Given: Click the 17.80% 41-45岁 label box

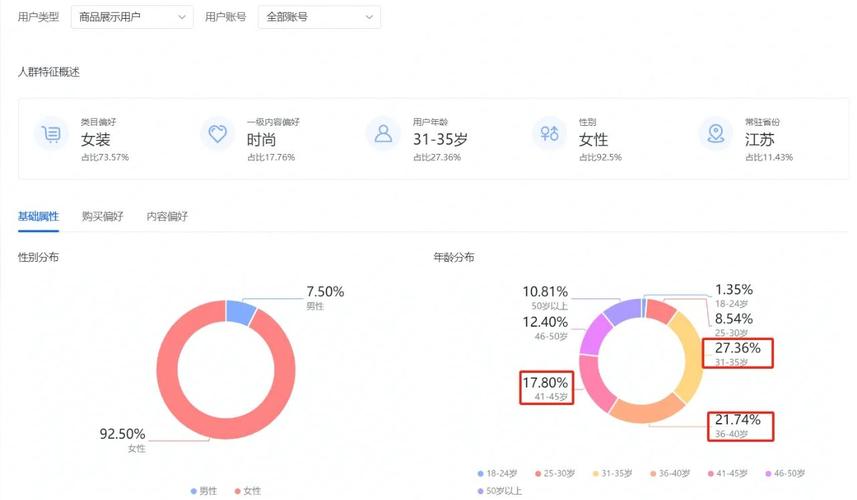Looking at the screenshot, I should click(x=546, y=388).
